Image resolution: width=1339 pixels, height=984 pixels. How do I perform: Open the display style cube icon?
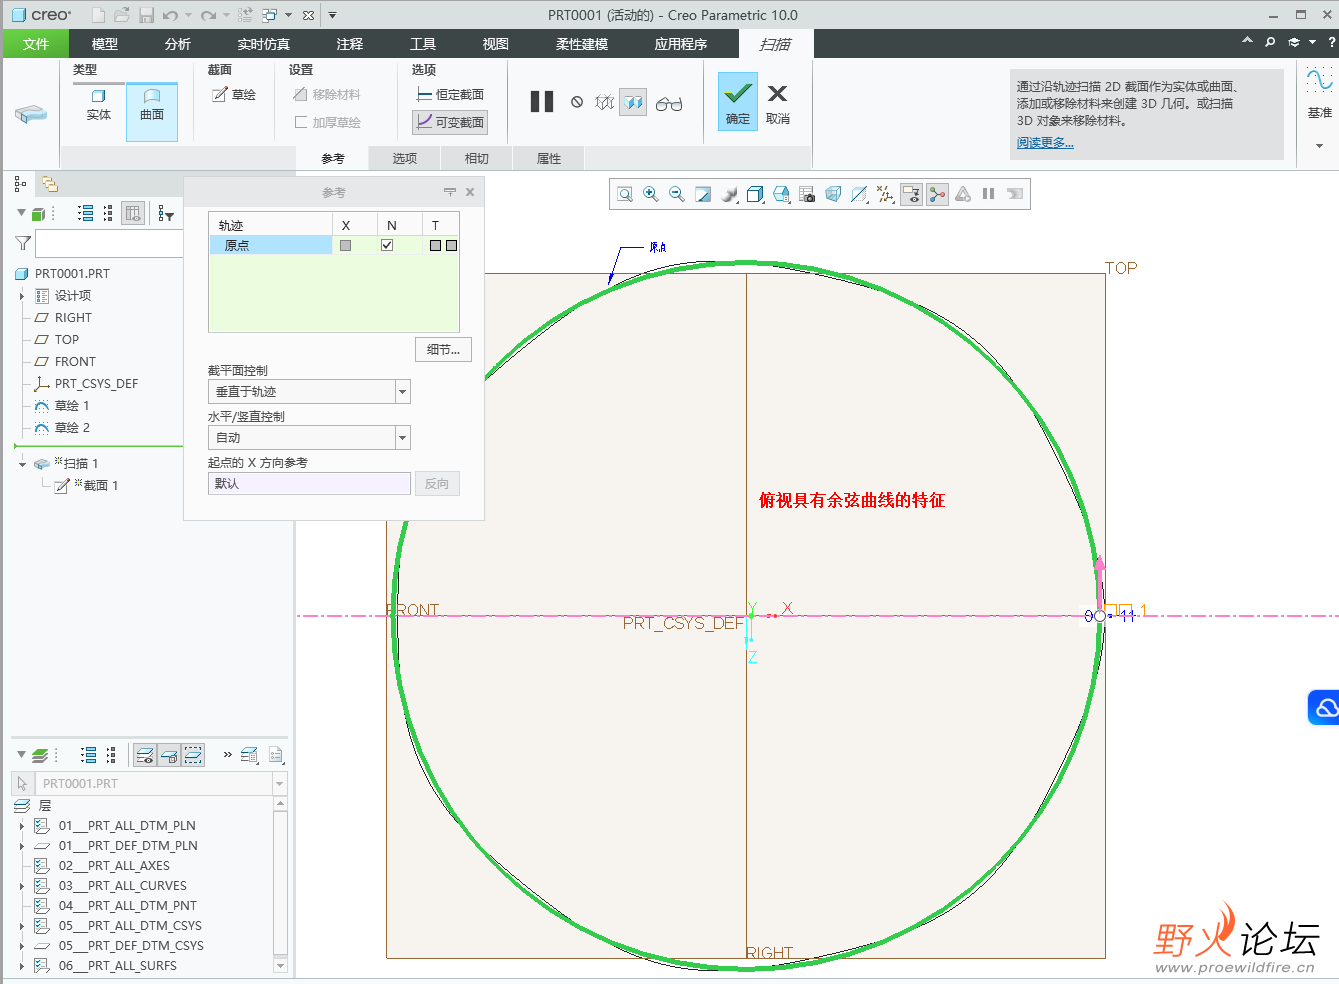tap(756, 194)
